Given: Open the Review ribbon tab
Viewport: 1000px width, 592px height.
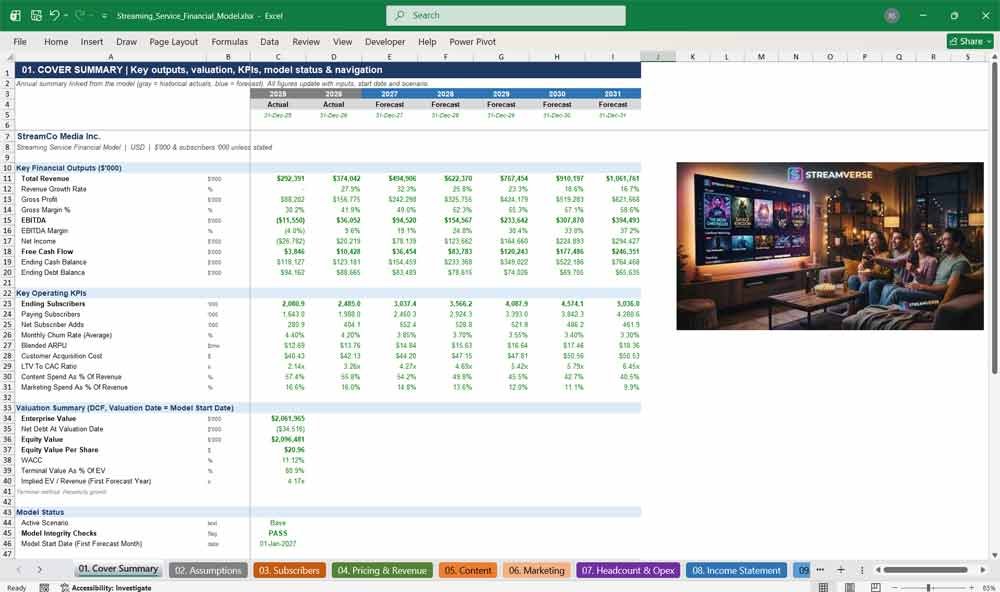Looking at the screenshot, I should [x=306, y=41].
